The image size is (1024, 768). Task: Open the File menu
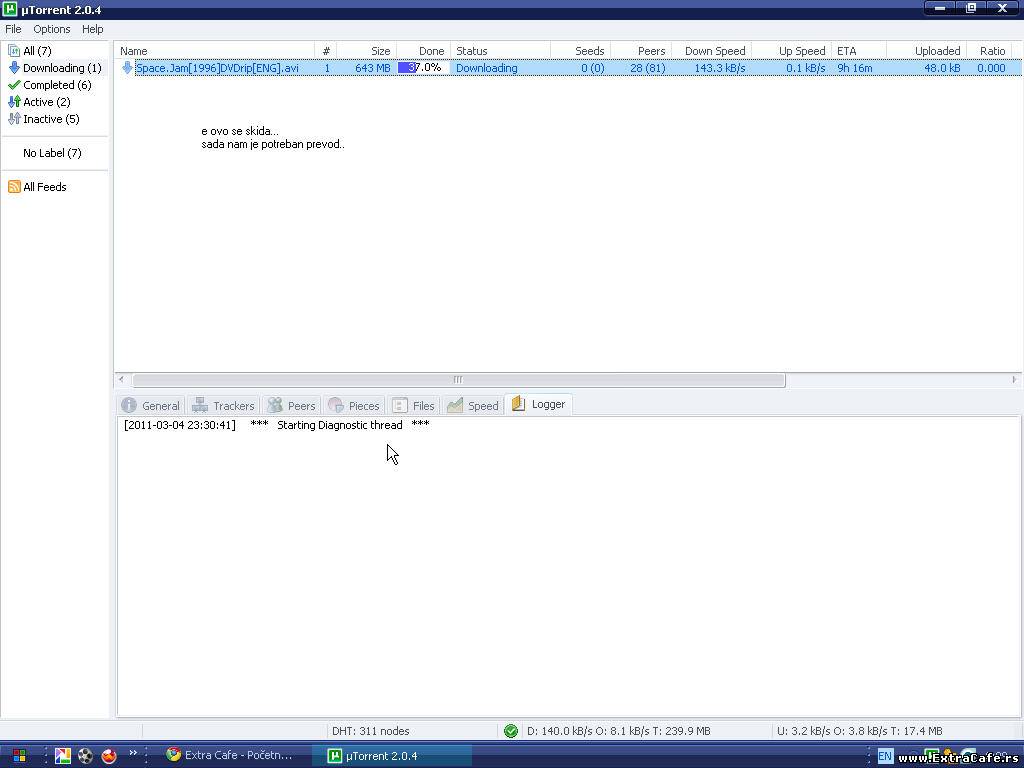(13, 29)
